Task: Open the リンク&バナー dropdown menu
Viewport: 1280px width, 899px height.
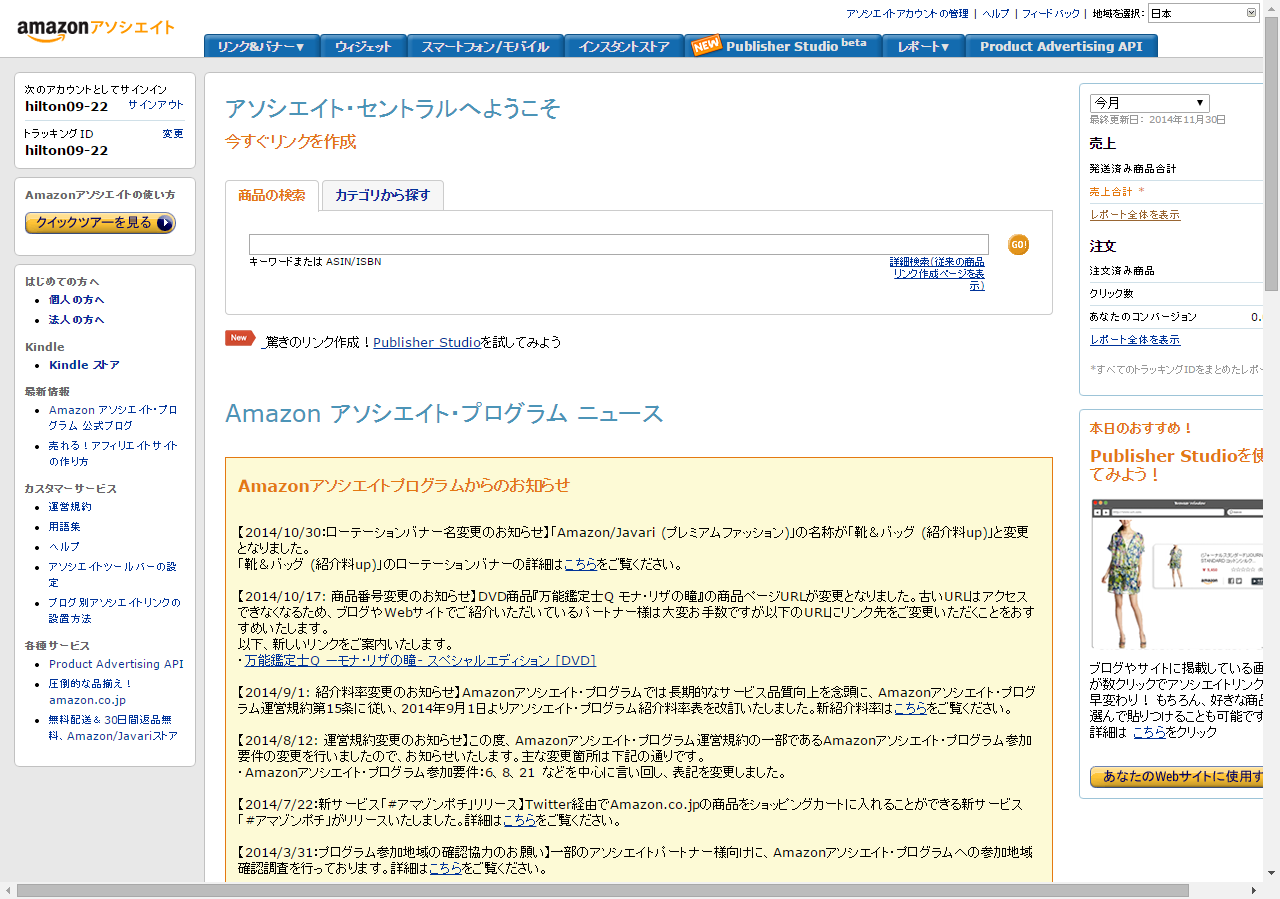Action: [x=262, y=46]
